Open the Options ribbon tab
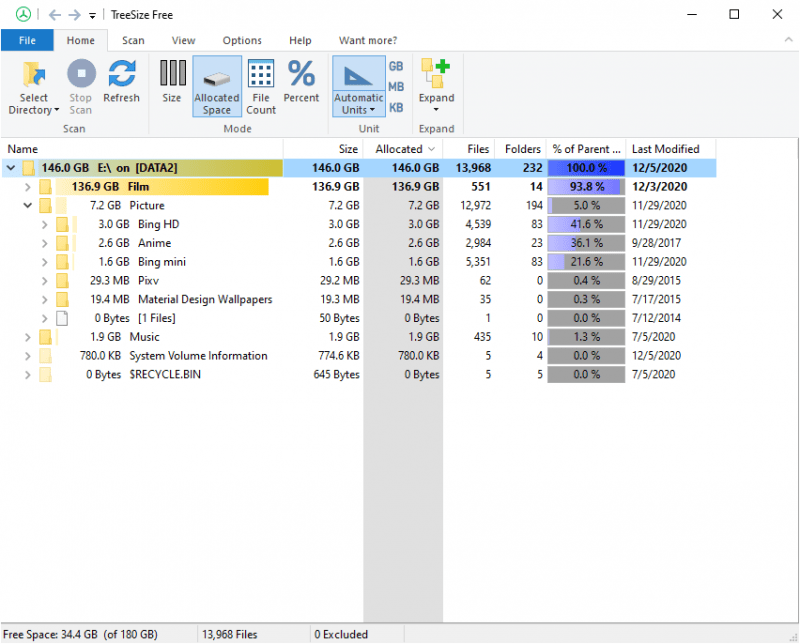Image resolution: width=800 pixels, height=644 pixels. point(242,40)
